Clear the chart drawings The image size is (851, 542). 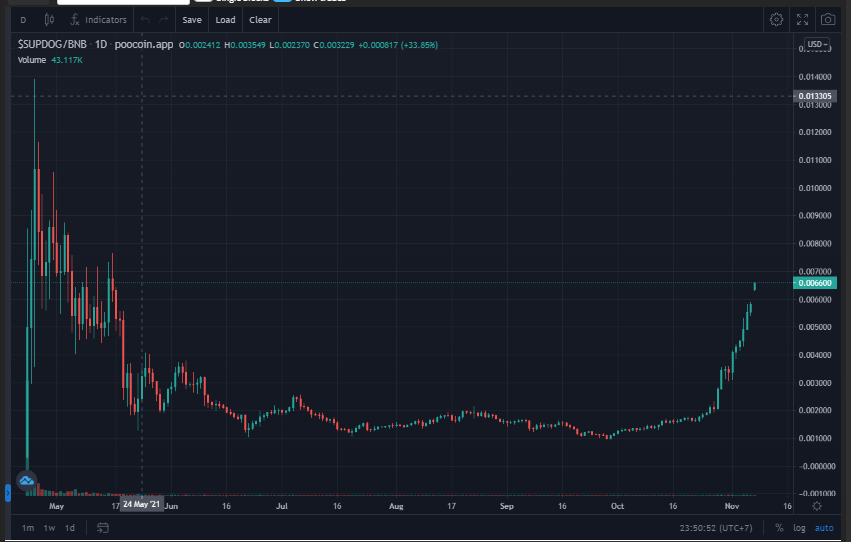click(x=260, y=20)
